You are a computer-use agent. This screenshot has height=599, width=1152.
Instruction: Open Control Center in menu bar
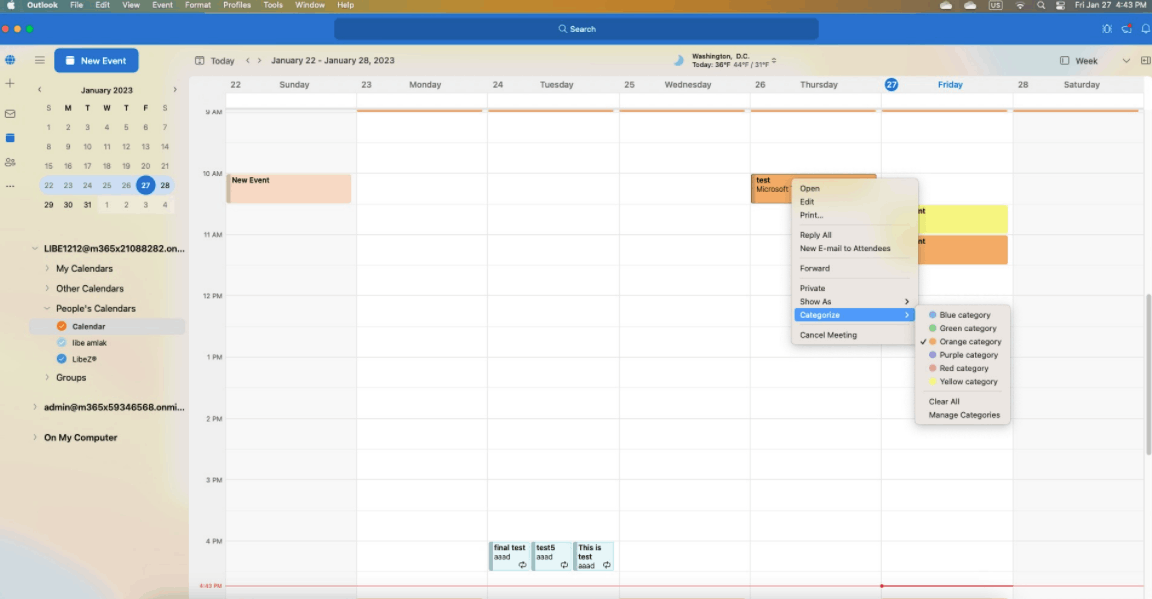click(1060, 5)
